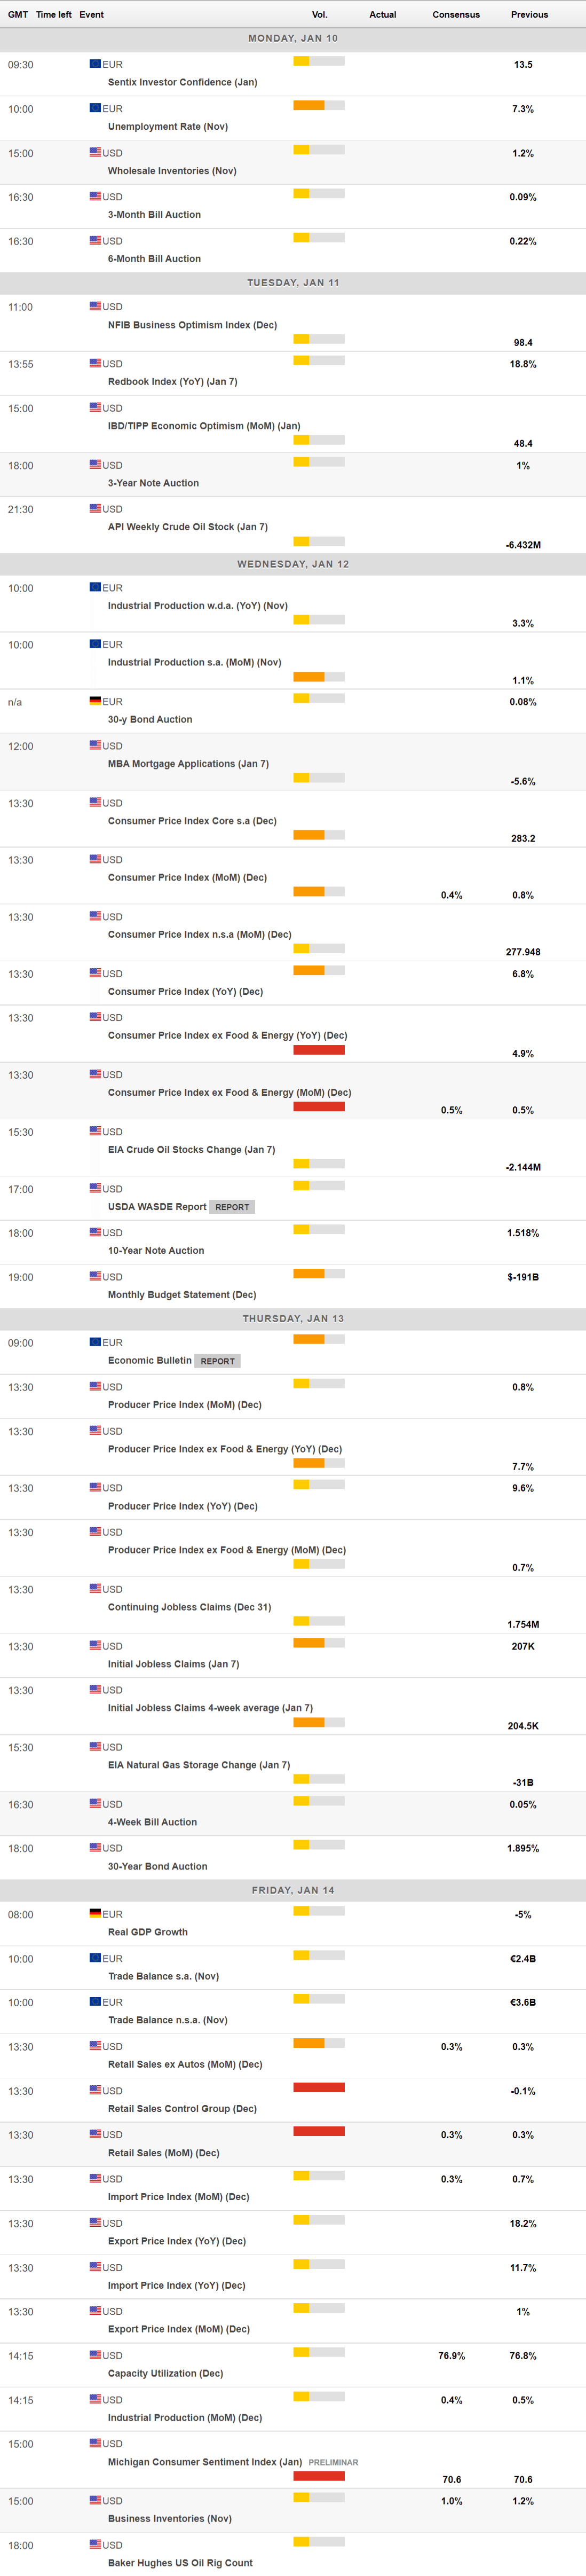Click US flag for Initial Jobless Claims (Jan 7)
The image size is (586, 2576).
(x=95, y=1645)
